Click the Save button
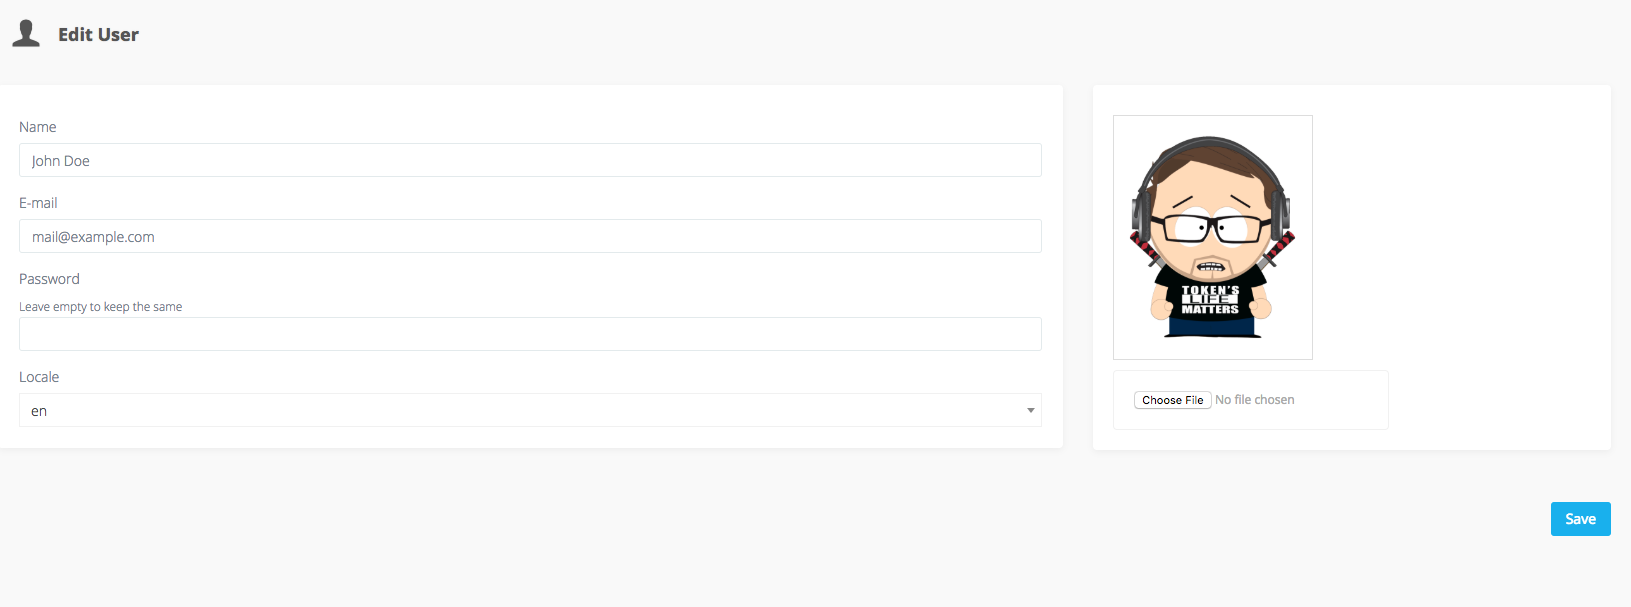 point(1580,518)
